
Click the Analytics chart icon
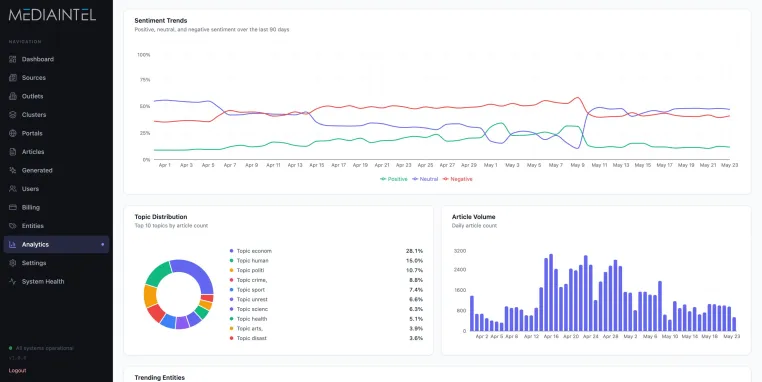[x=13, y=244]
